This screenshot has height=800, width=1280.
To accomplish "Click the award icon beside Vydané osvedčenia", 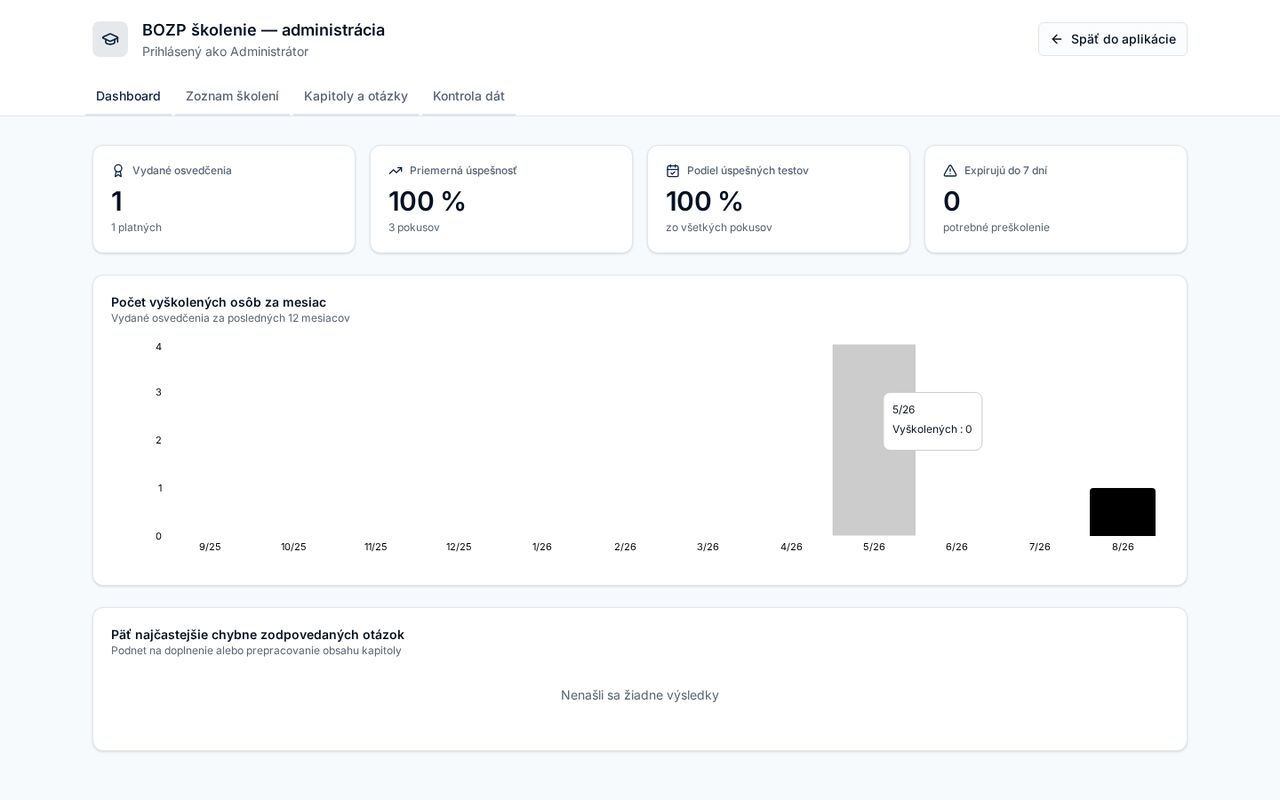I will coord(118,171).
